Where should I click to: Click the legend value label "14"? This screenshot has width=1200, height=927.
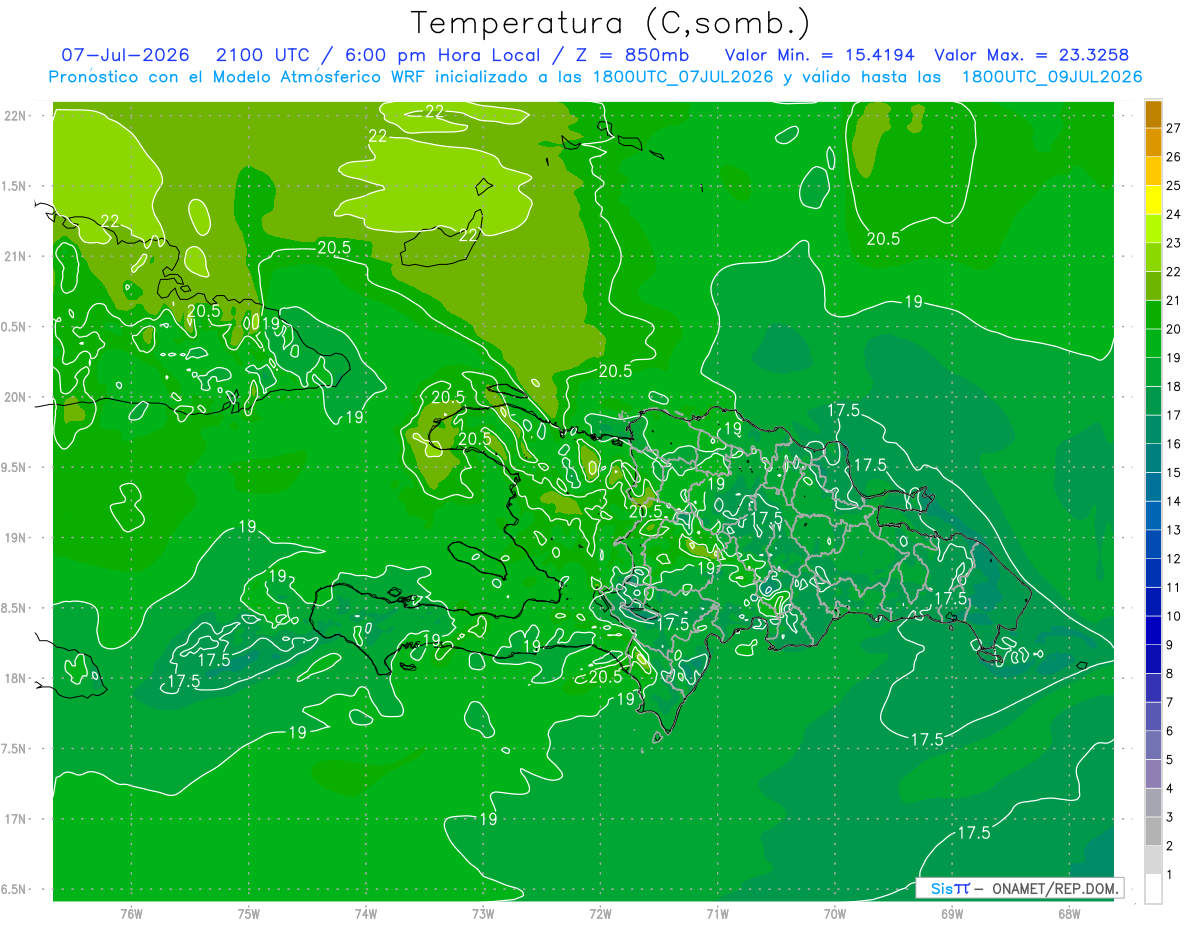coord(1173,501)
